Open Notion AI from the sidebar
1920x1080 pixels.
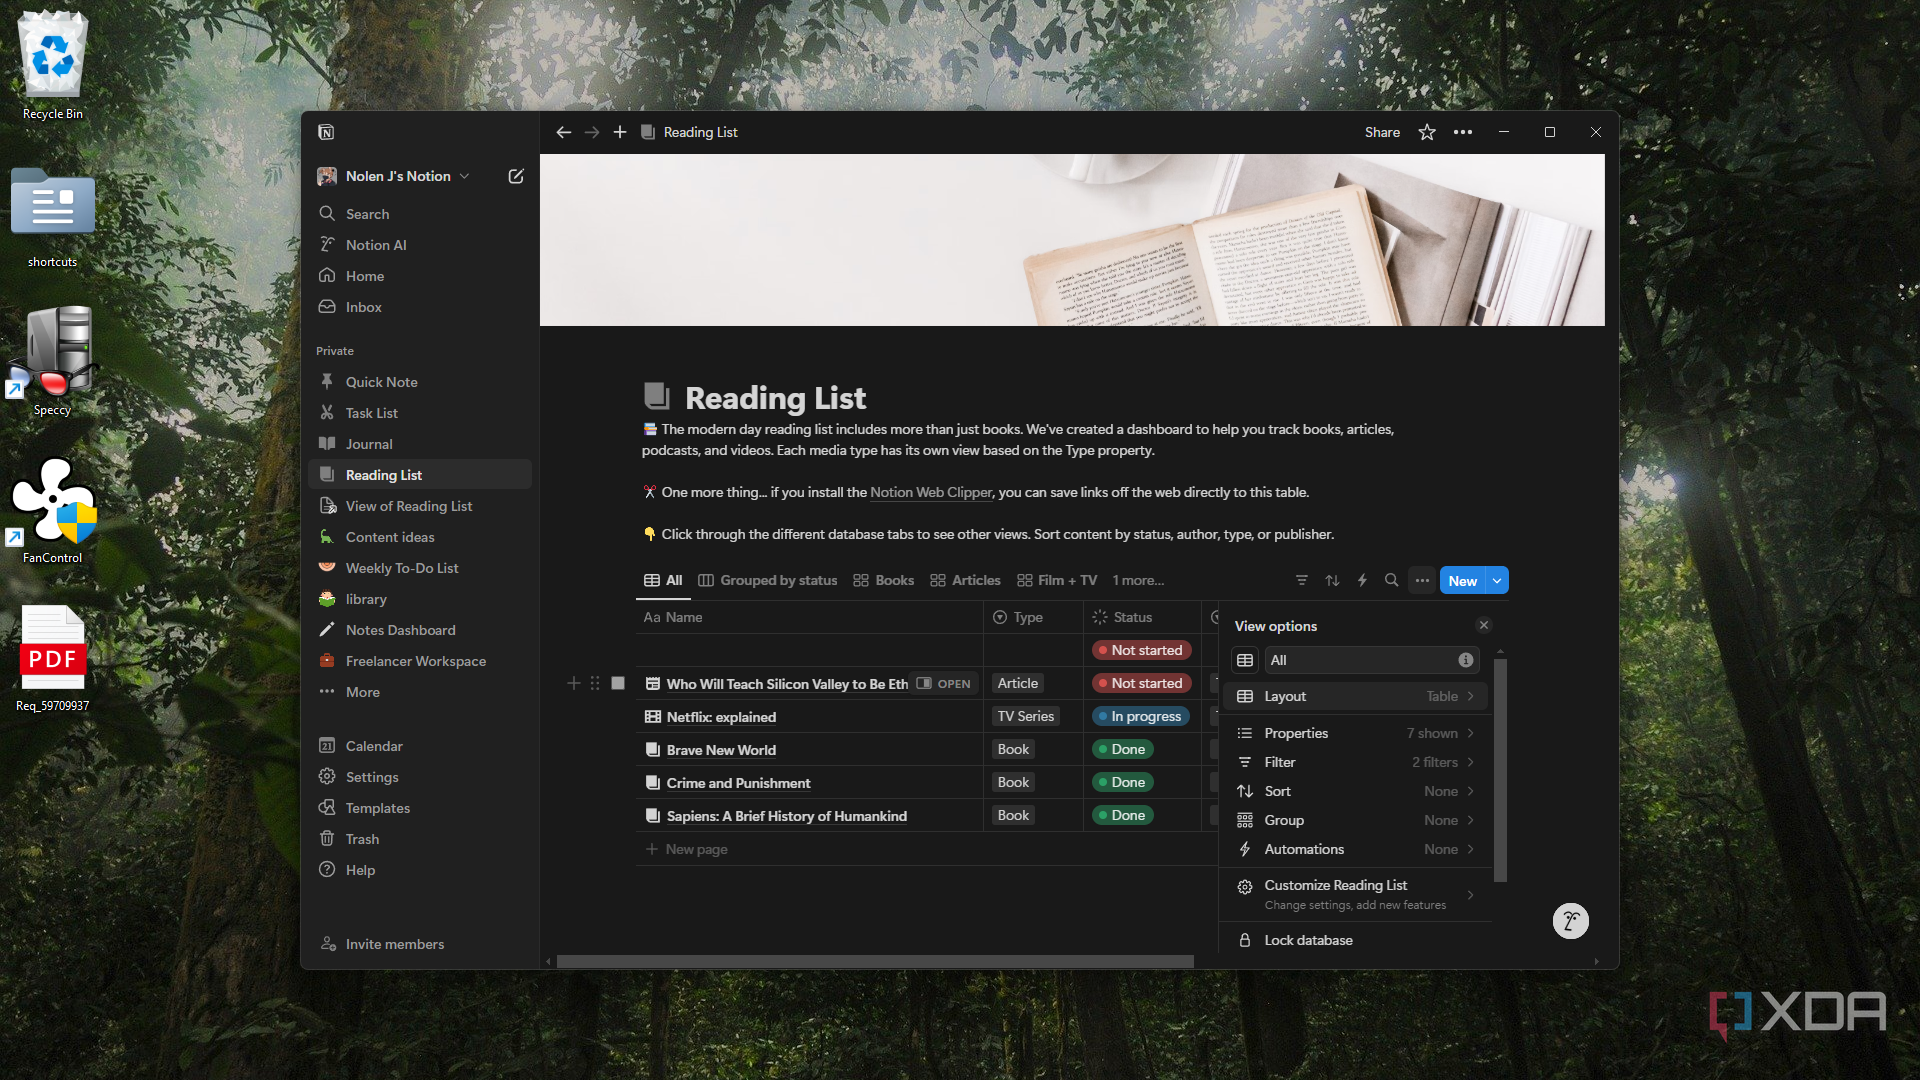(x=420, y=245)
